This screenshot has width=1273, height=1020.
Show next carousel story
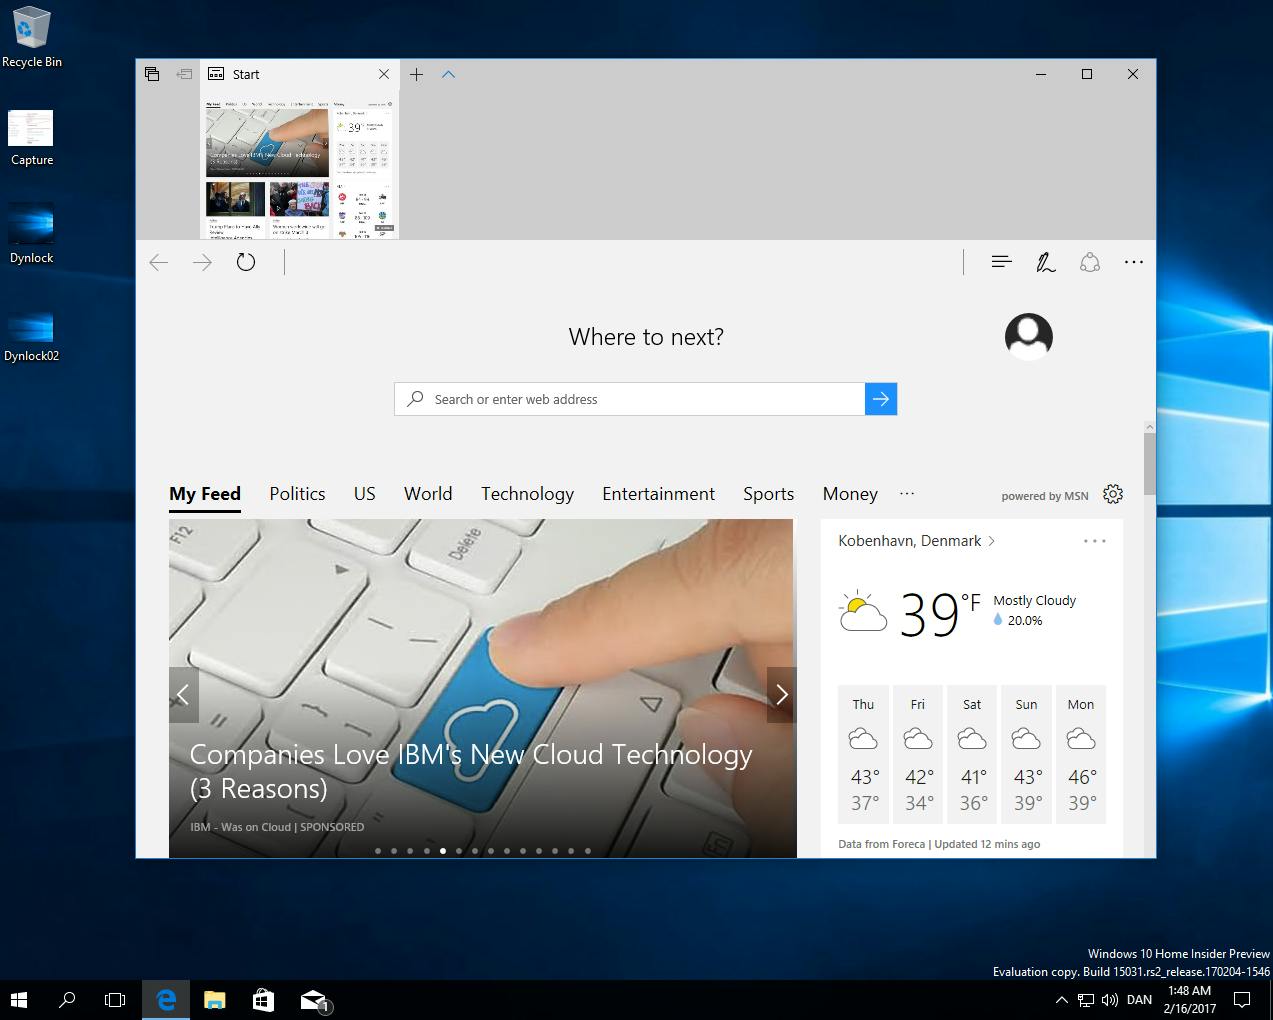coord(782,694)
